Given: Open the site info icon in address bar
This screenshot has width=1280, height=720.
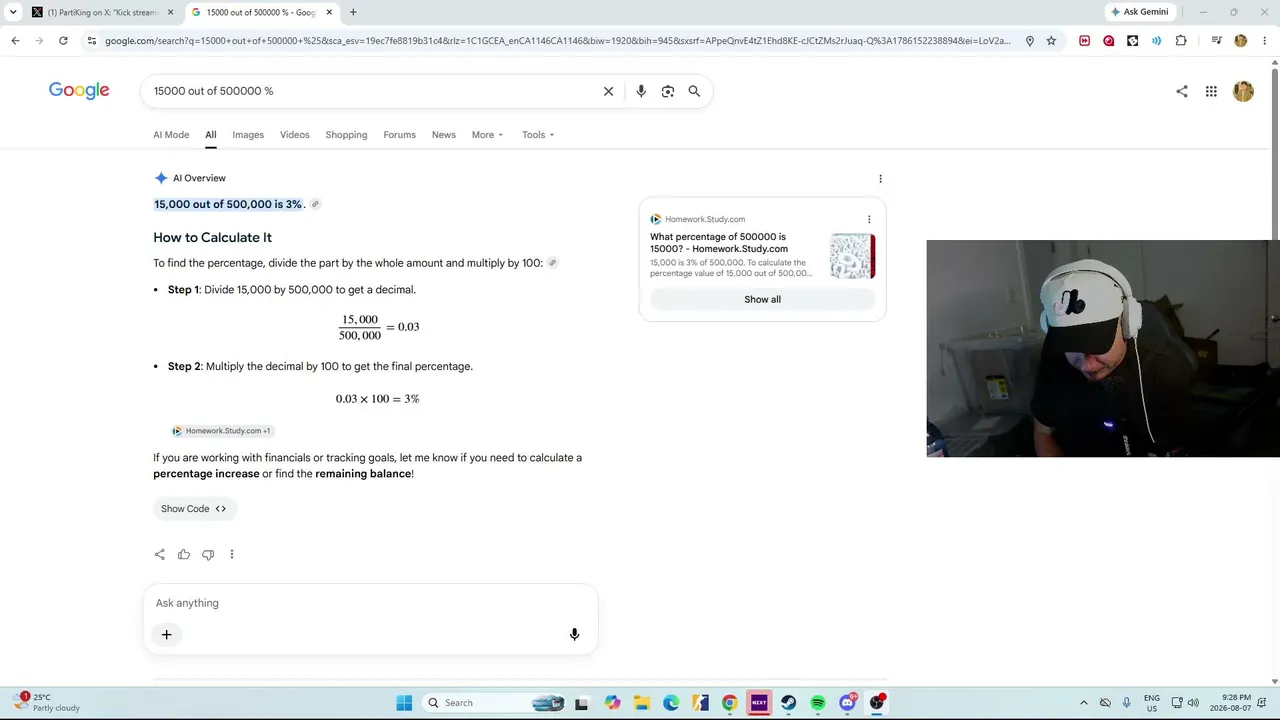Looking at the screenshot, I should click(92, 41).
